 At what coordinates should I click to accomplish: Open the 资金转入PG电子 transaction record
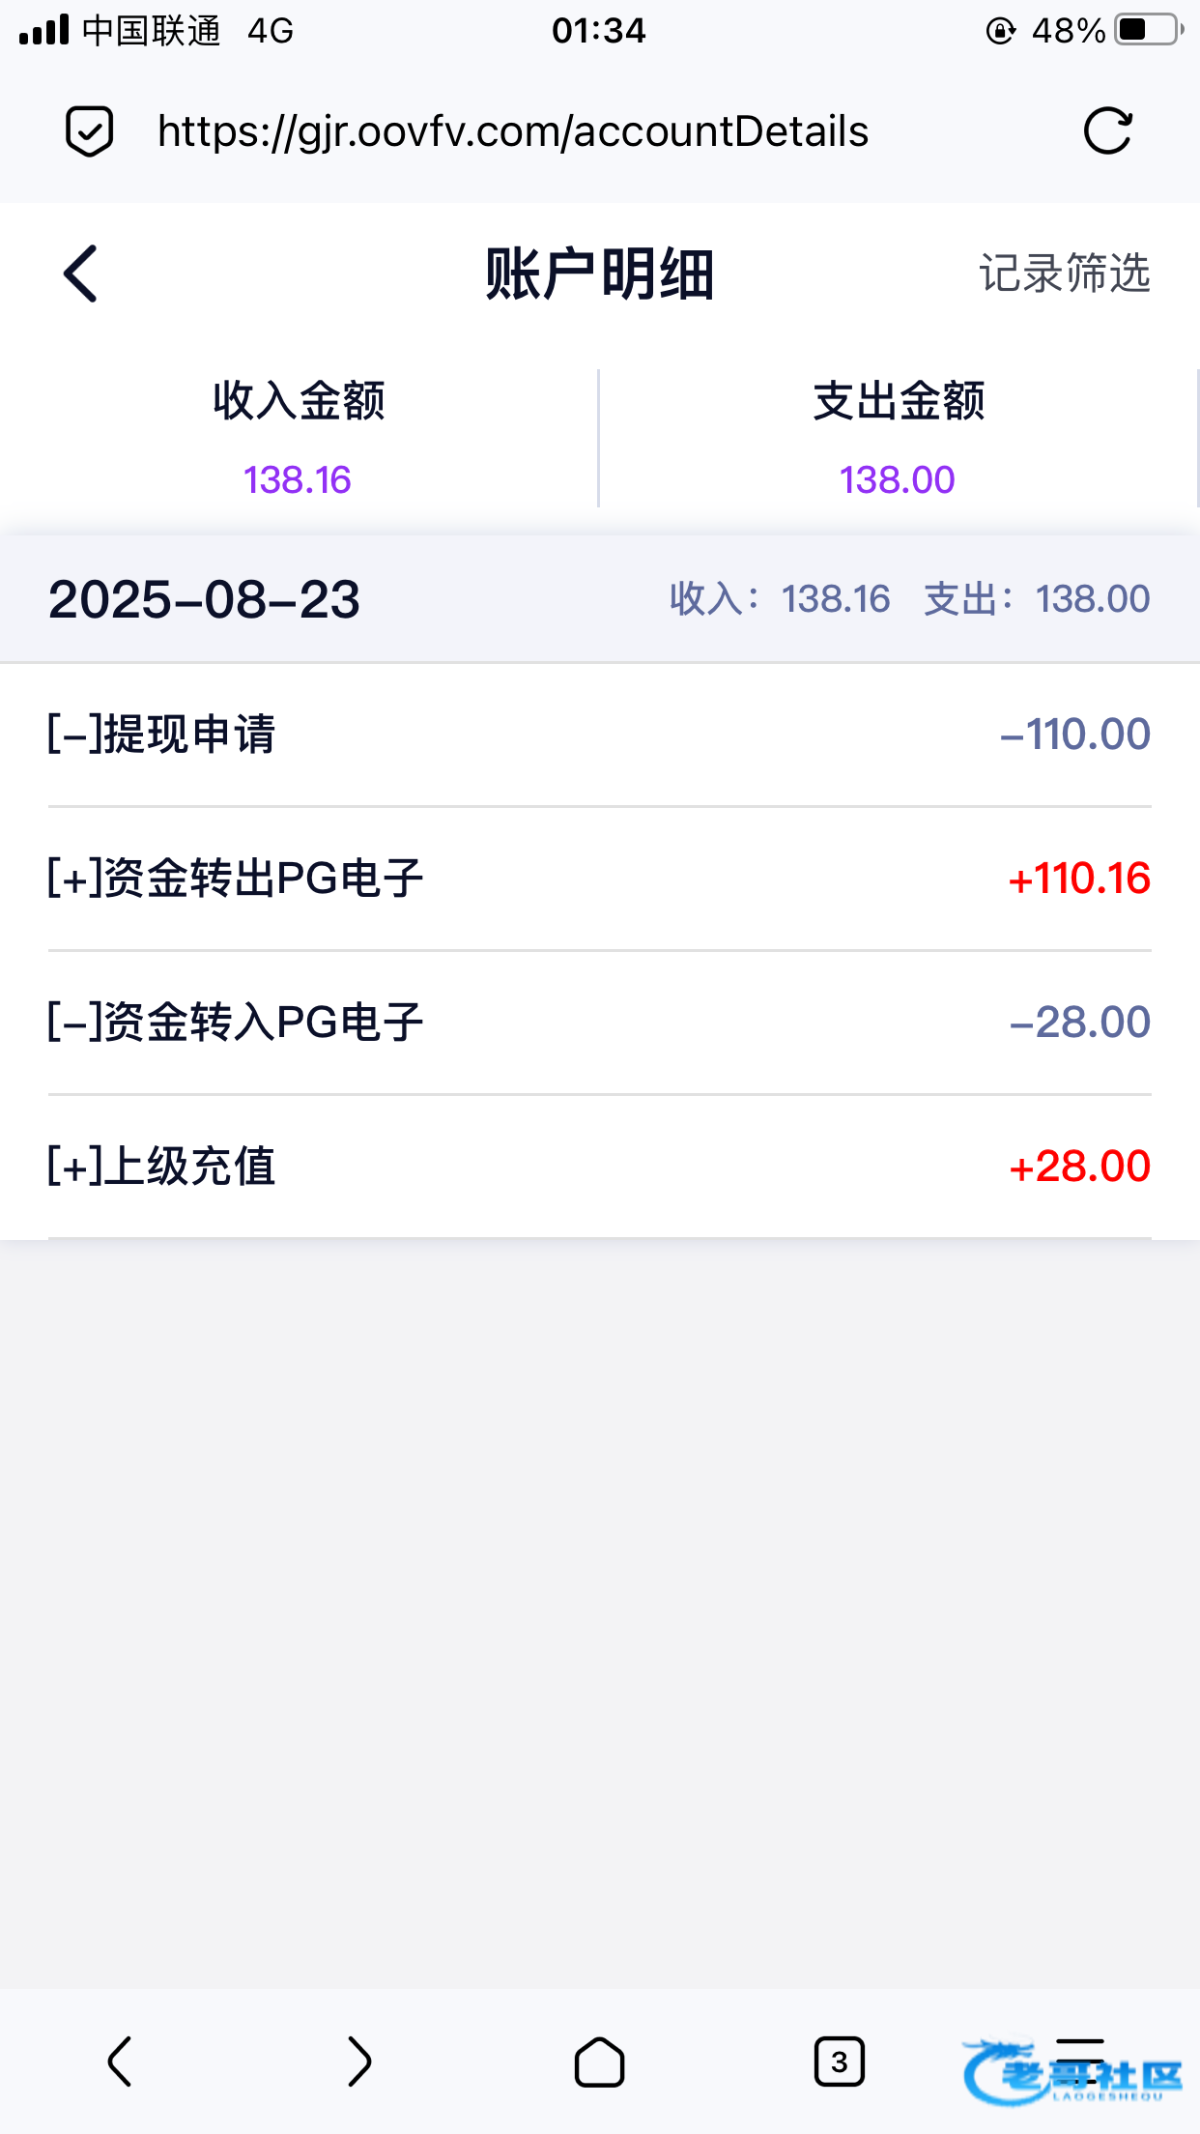click(600, 1022)
